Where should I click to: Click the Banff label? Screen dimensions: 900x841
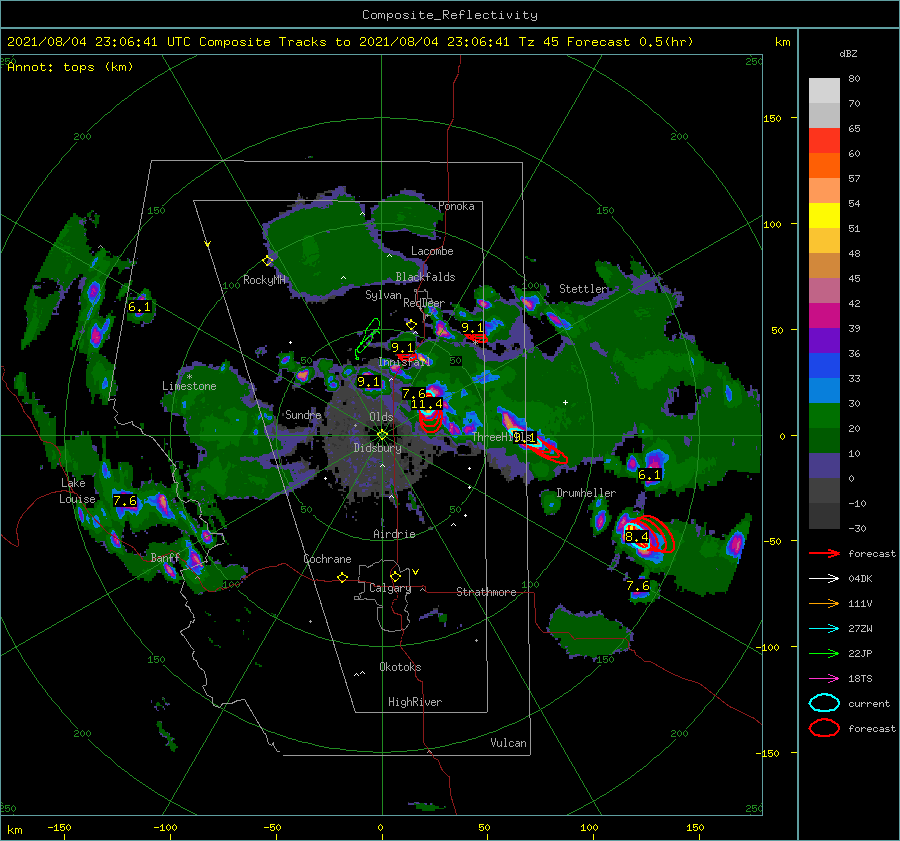[165, 558]
